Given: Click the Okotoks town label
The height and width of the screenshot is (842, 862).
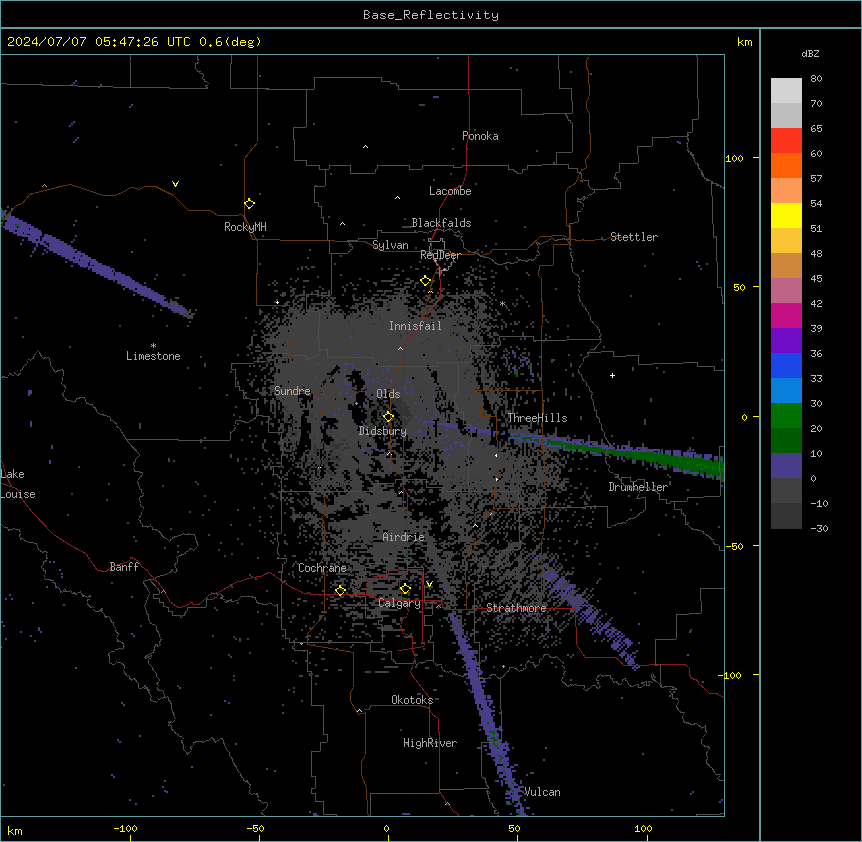Looking at the screenshot, I should [412, 700].
